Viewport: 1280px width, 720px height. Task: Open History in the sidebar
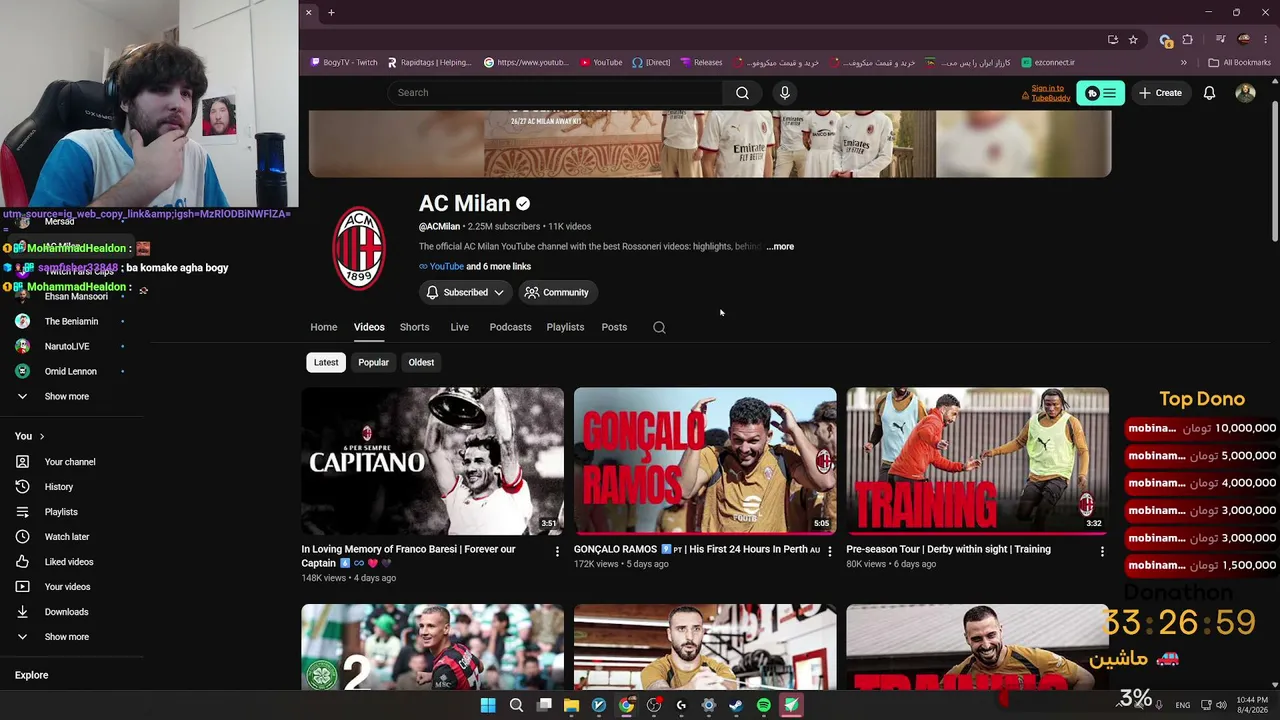click(59, 487)
